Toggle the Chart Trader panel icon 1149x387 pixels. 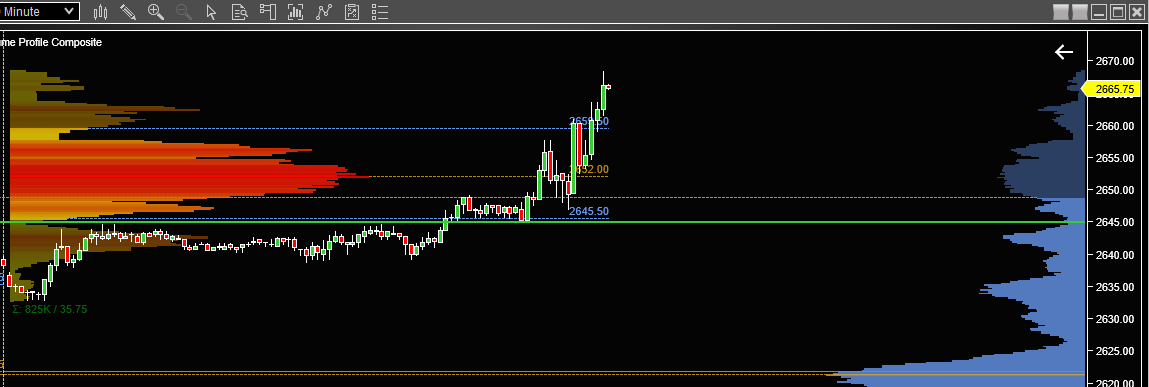[267, 12]
